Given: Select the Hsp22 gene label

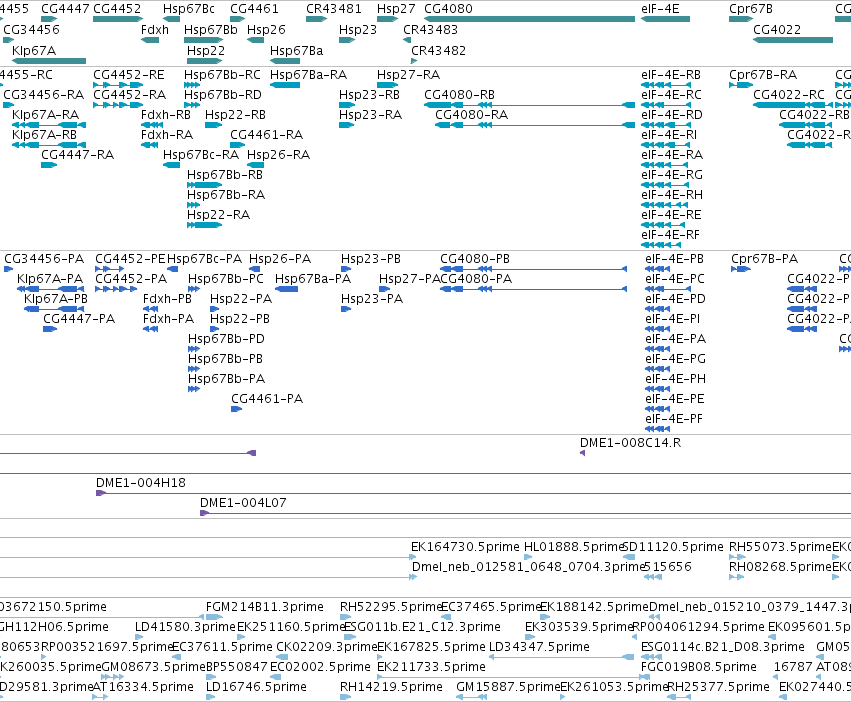Looking at the screenshot, I should 206,50.
